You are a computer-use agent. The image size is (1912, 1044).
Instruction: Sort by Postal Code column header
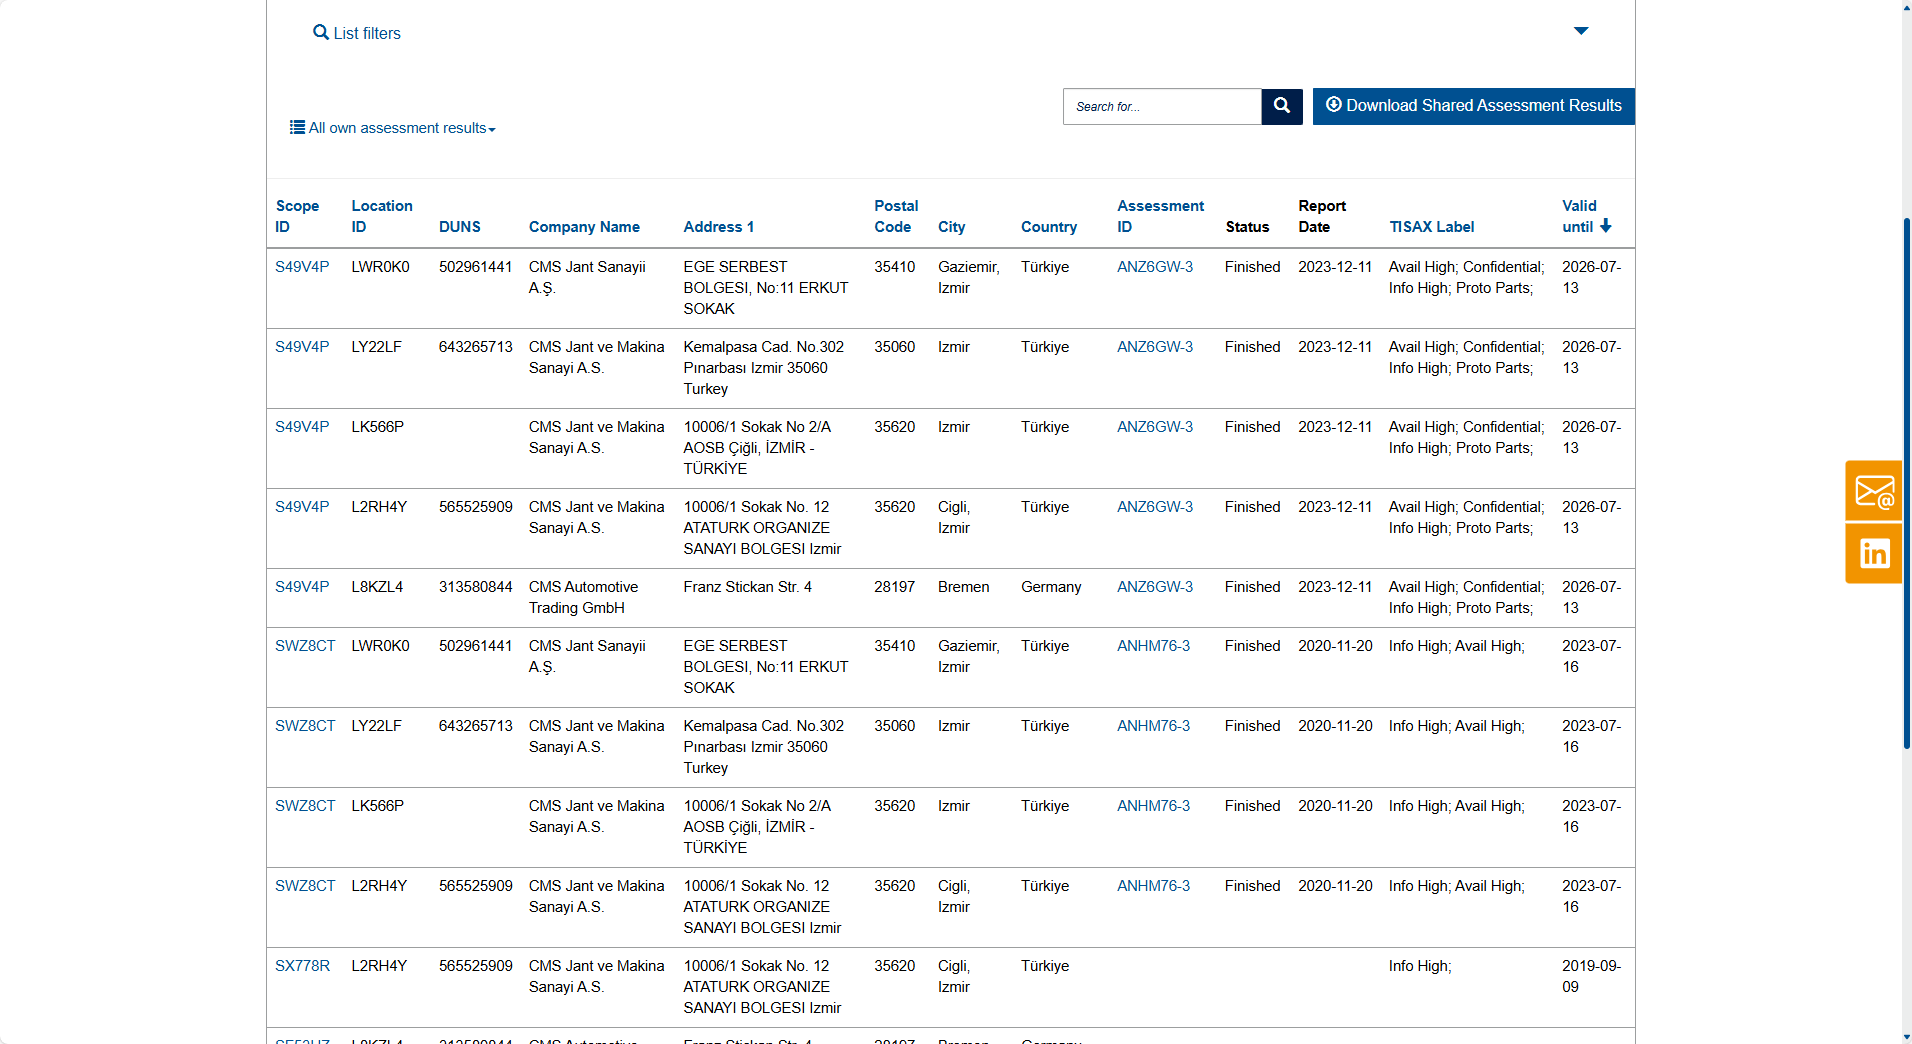[895, 216]
